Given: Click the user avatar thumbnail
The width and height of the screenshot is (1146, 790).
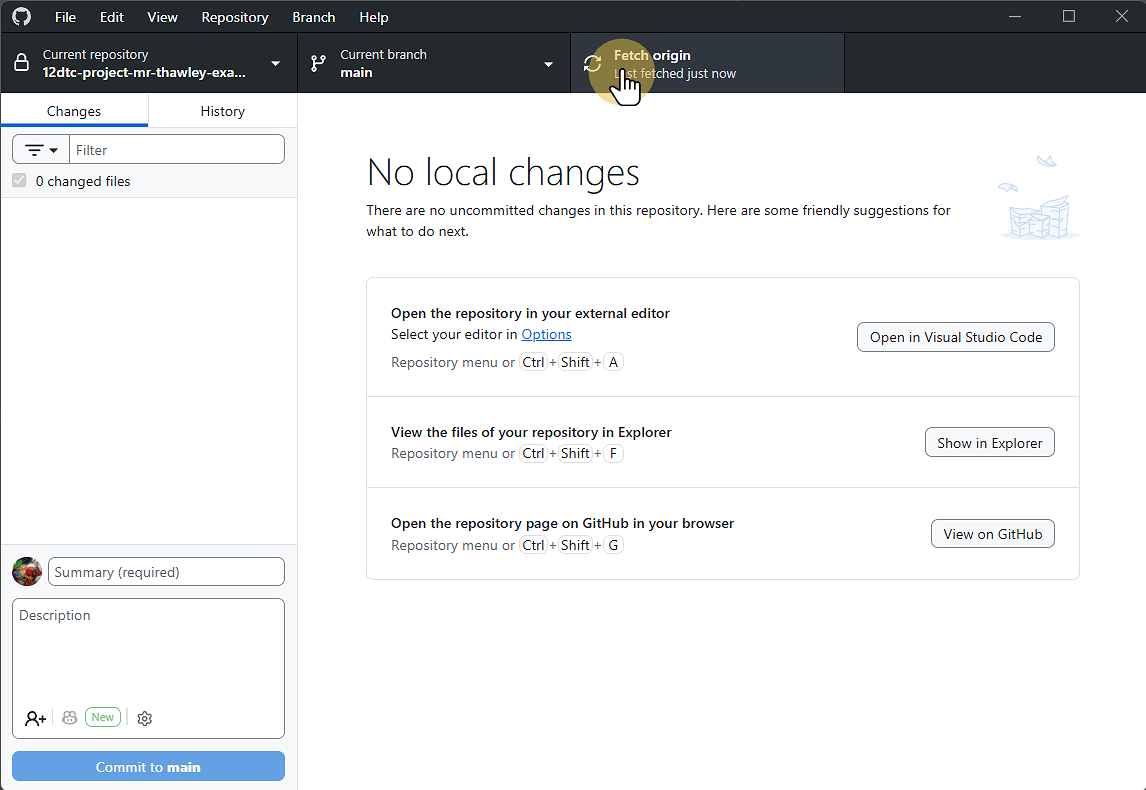Looking at the screenshot, I should [x=27, y=571].
